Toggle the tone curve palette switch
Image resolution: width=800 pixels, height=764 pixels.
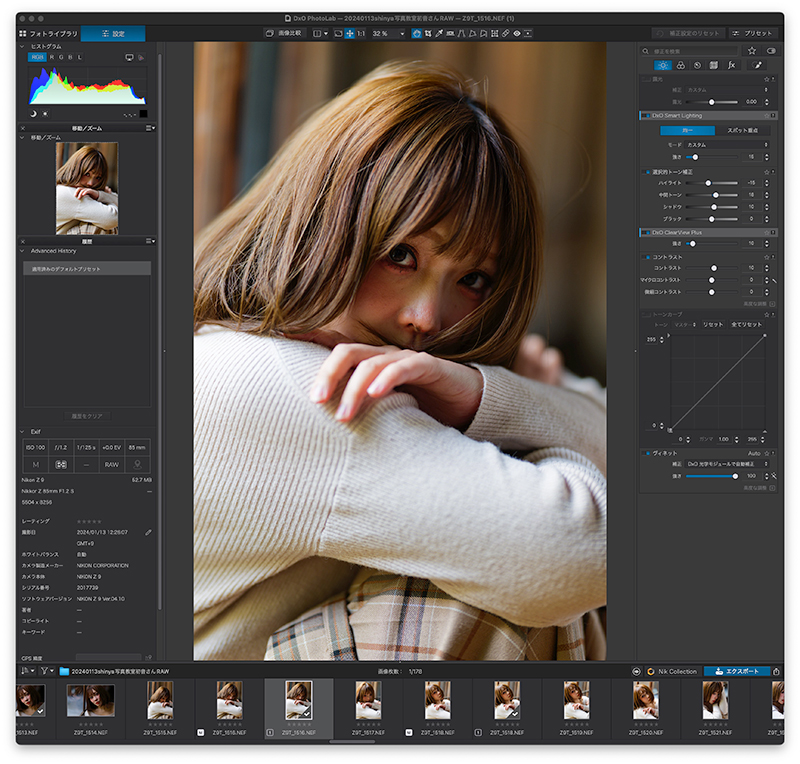pyautogui.click(x=647, y=314)
